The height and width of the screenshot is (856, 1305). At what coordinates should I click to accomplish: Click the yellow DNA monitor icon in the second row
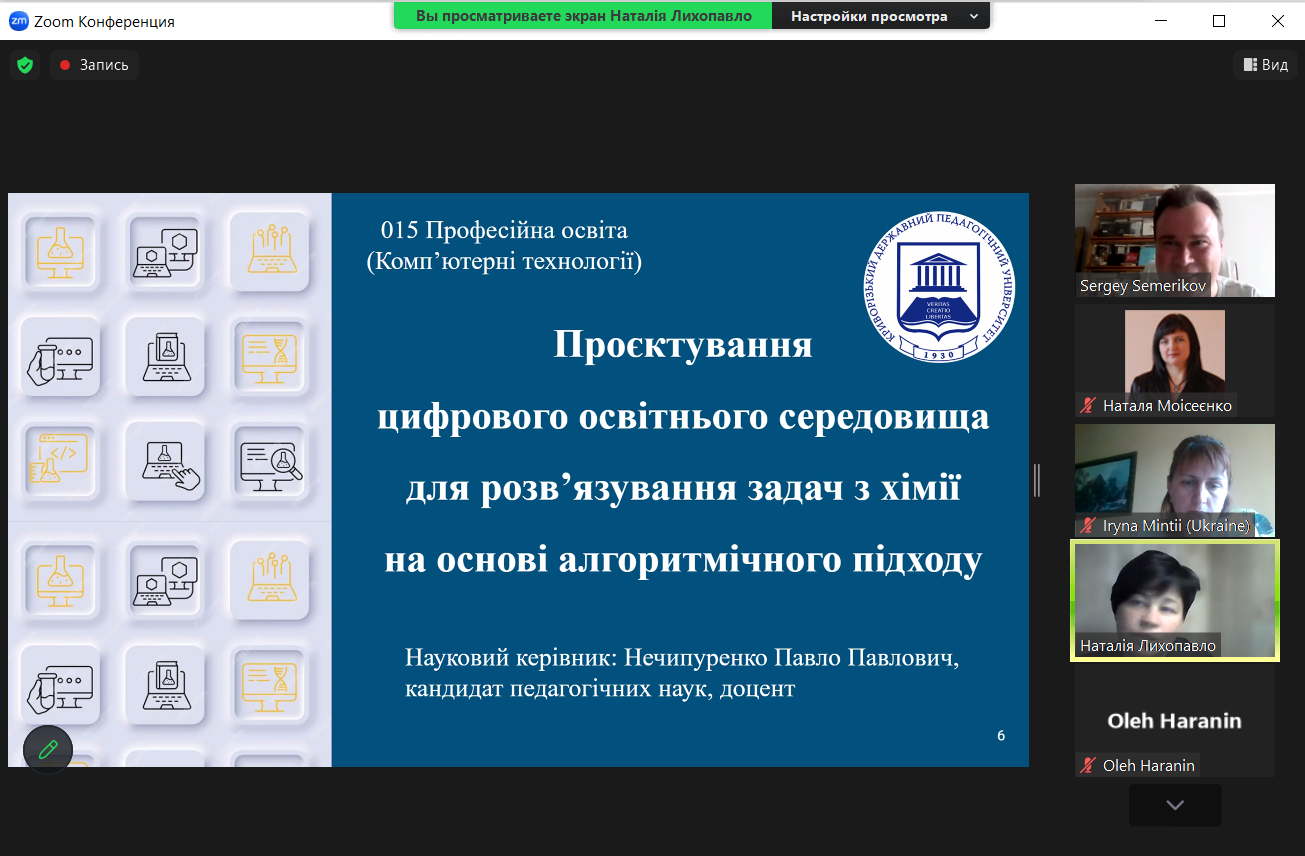(269, 359)
